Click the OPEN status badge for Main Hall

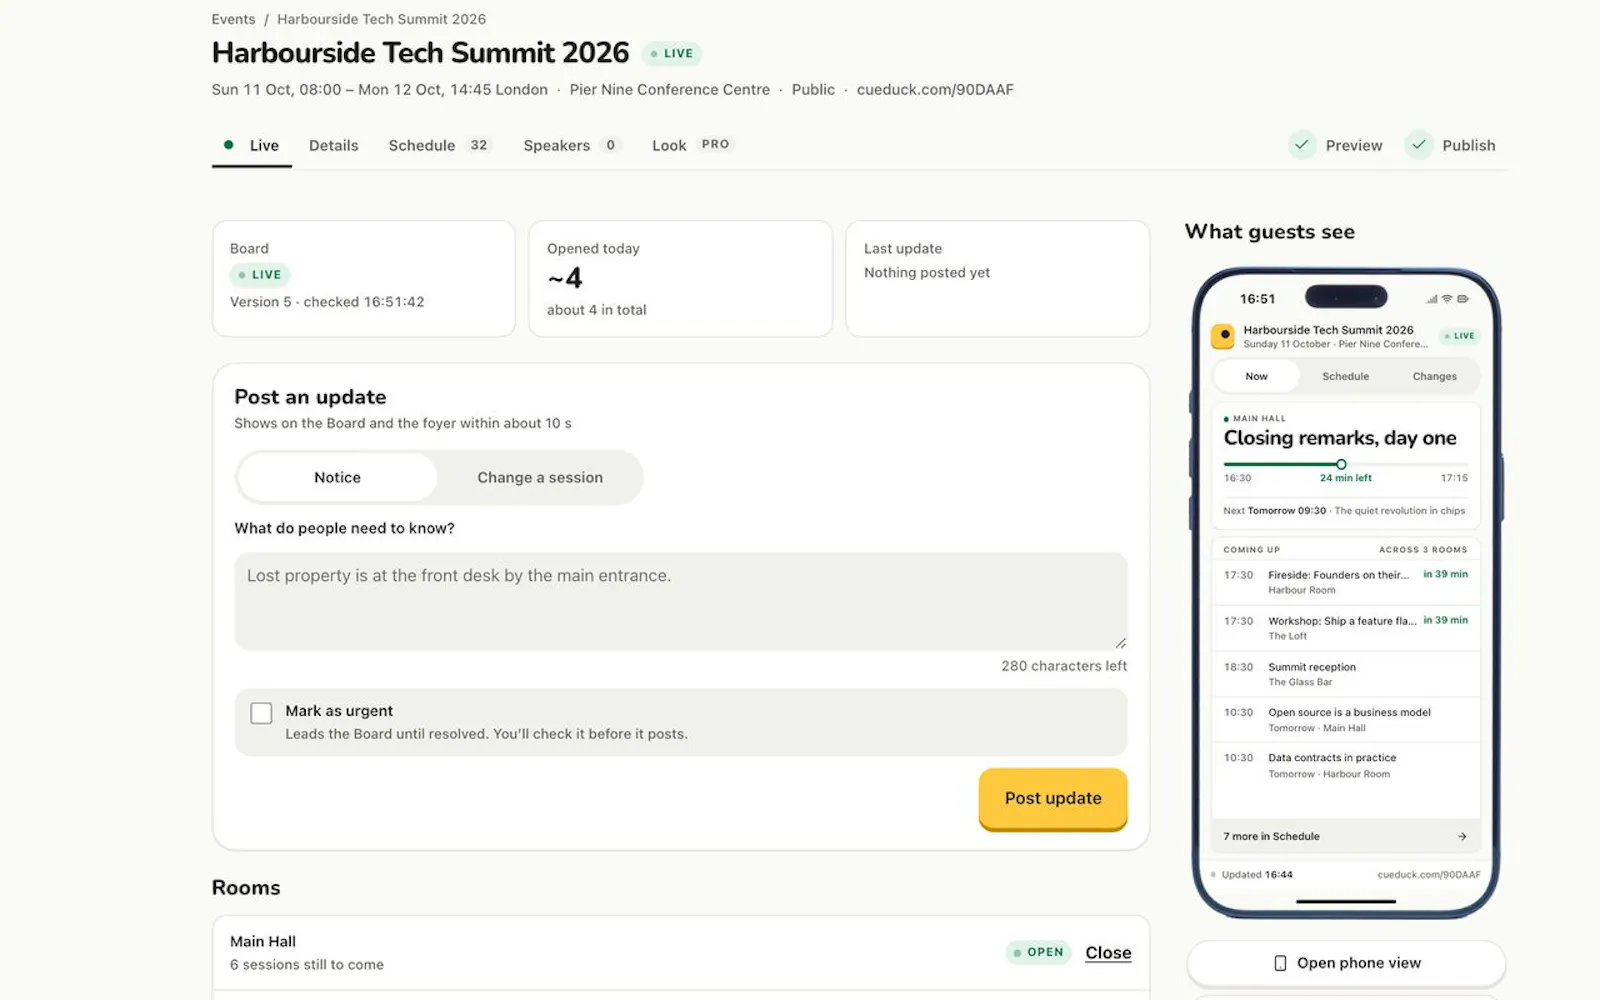pyautogui.click(x=1038, y=952)
